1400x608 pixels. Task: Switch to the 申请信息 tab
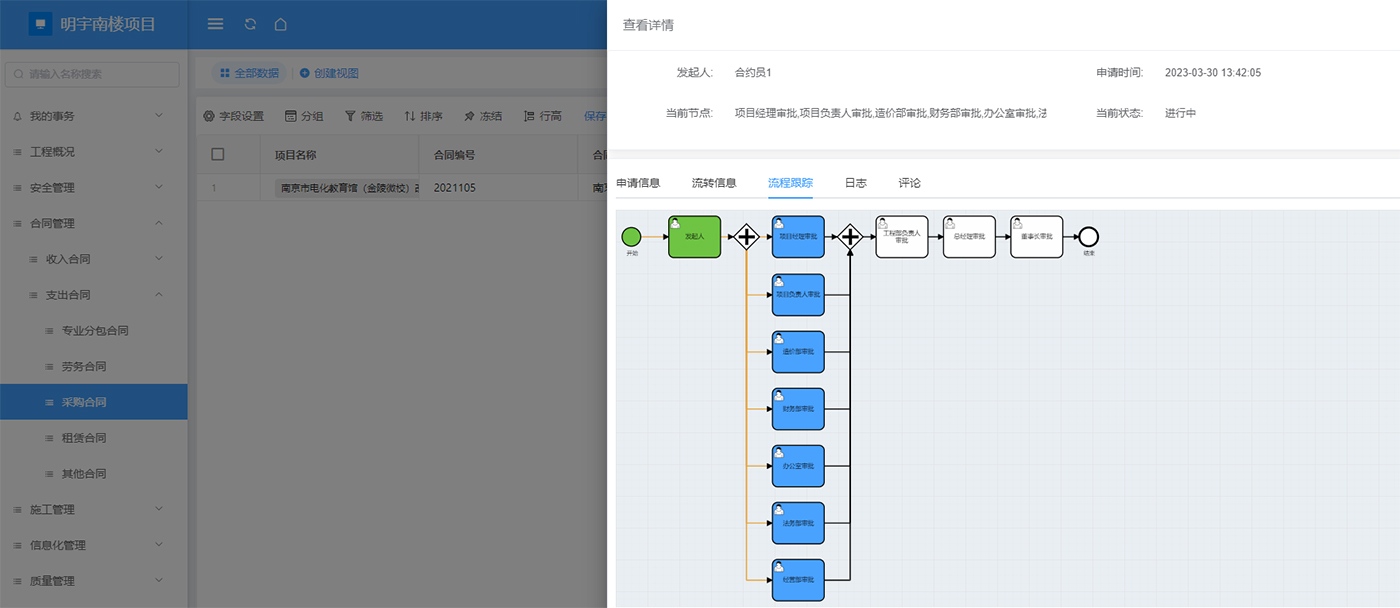[638, 183]
